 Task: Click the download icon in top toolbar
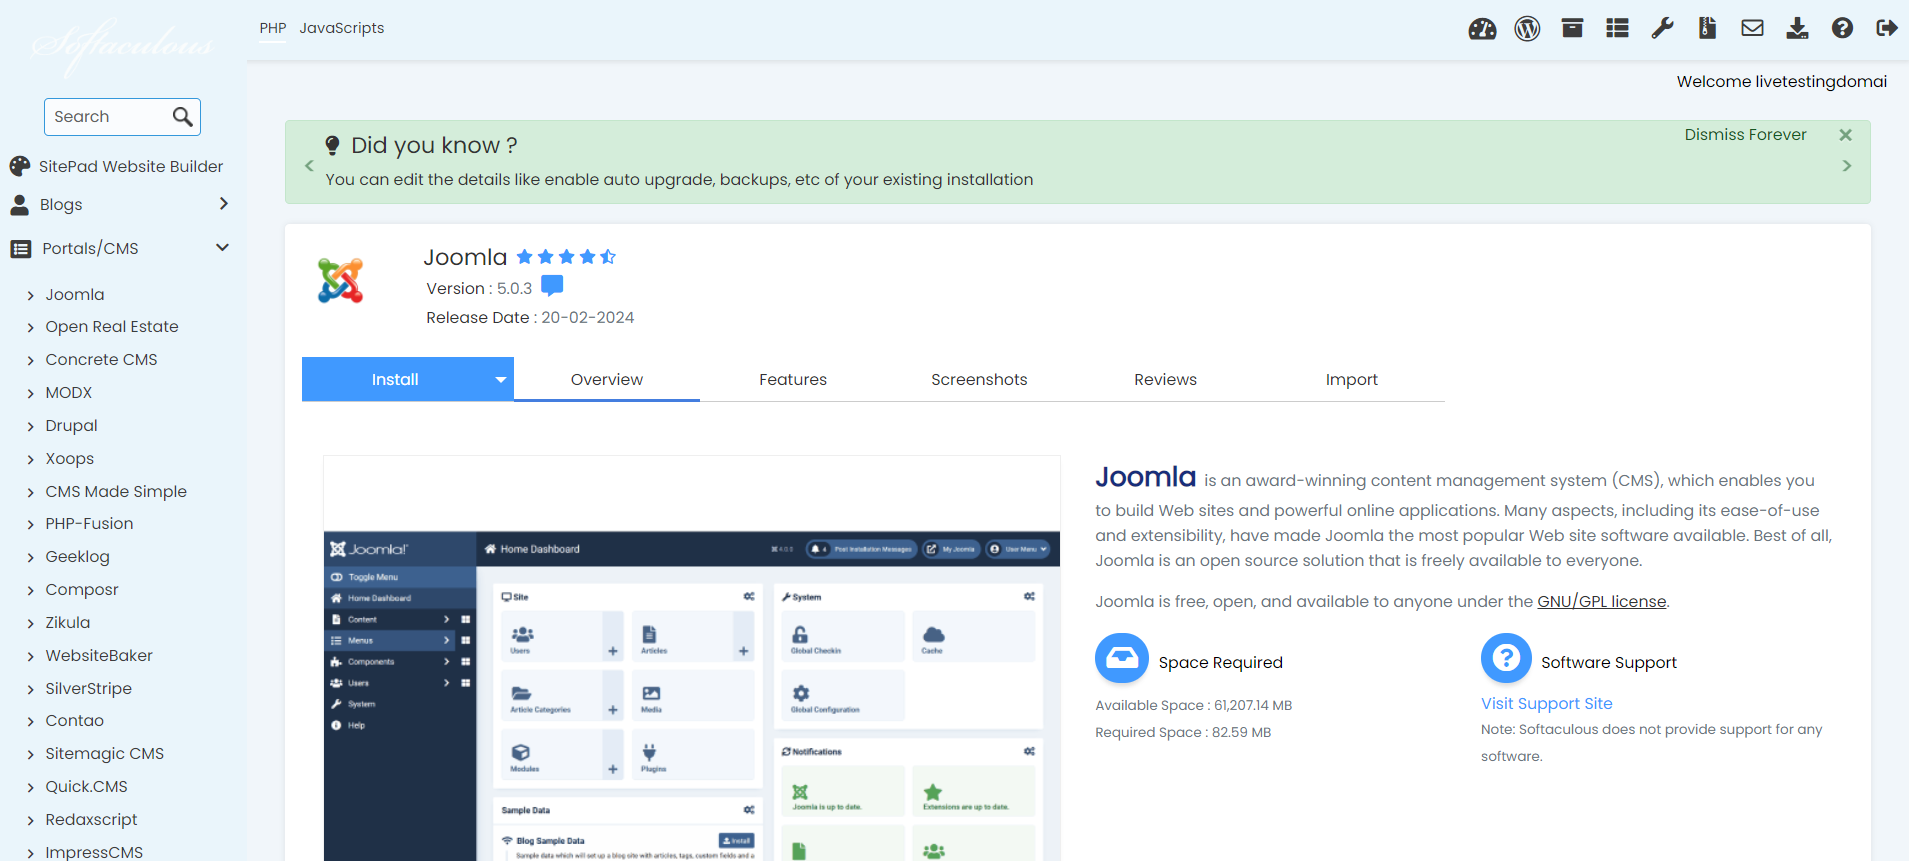coord(1797,28)
